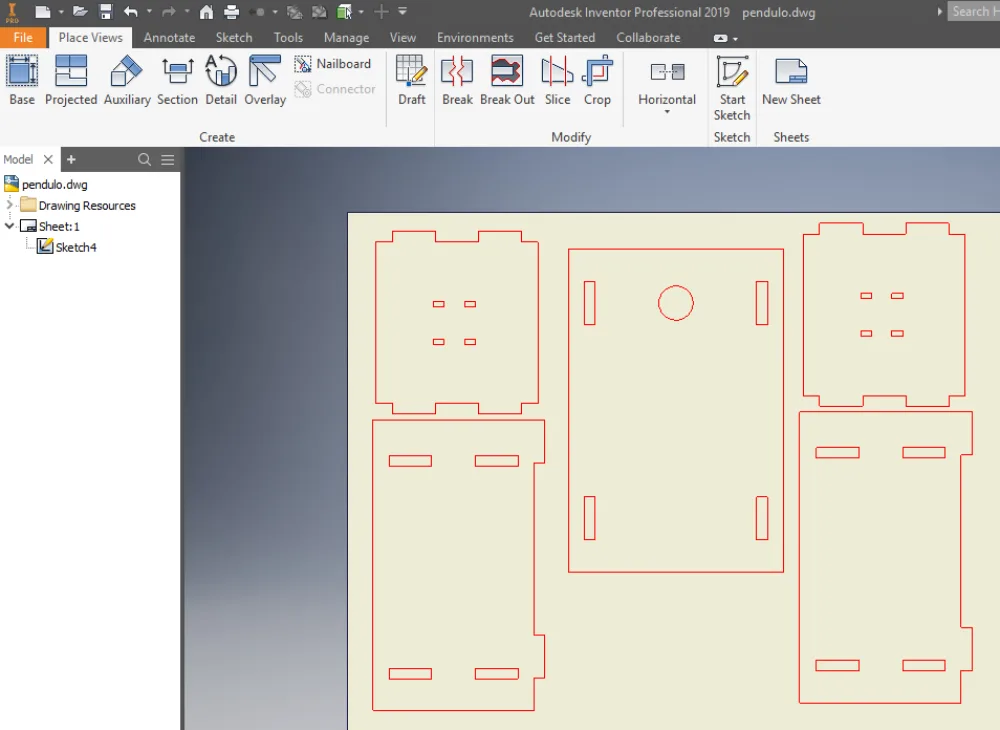
Task: Select pendulo.dwg in the browser tree
Action: click(x=55, y=185)
